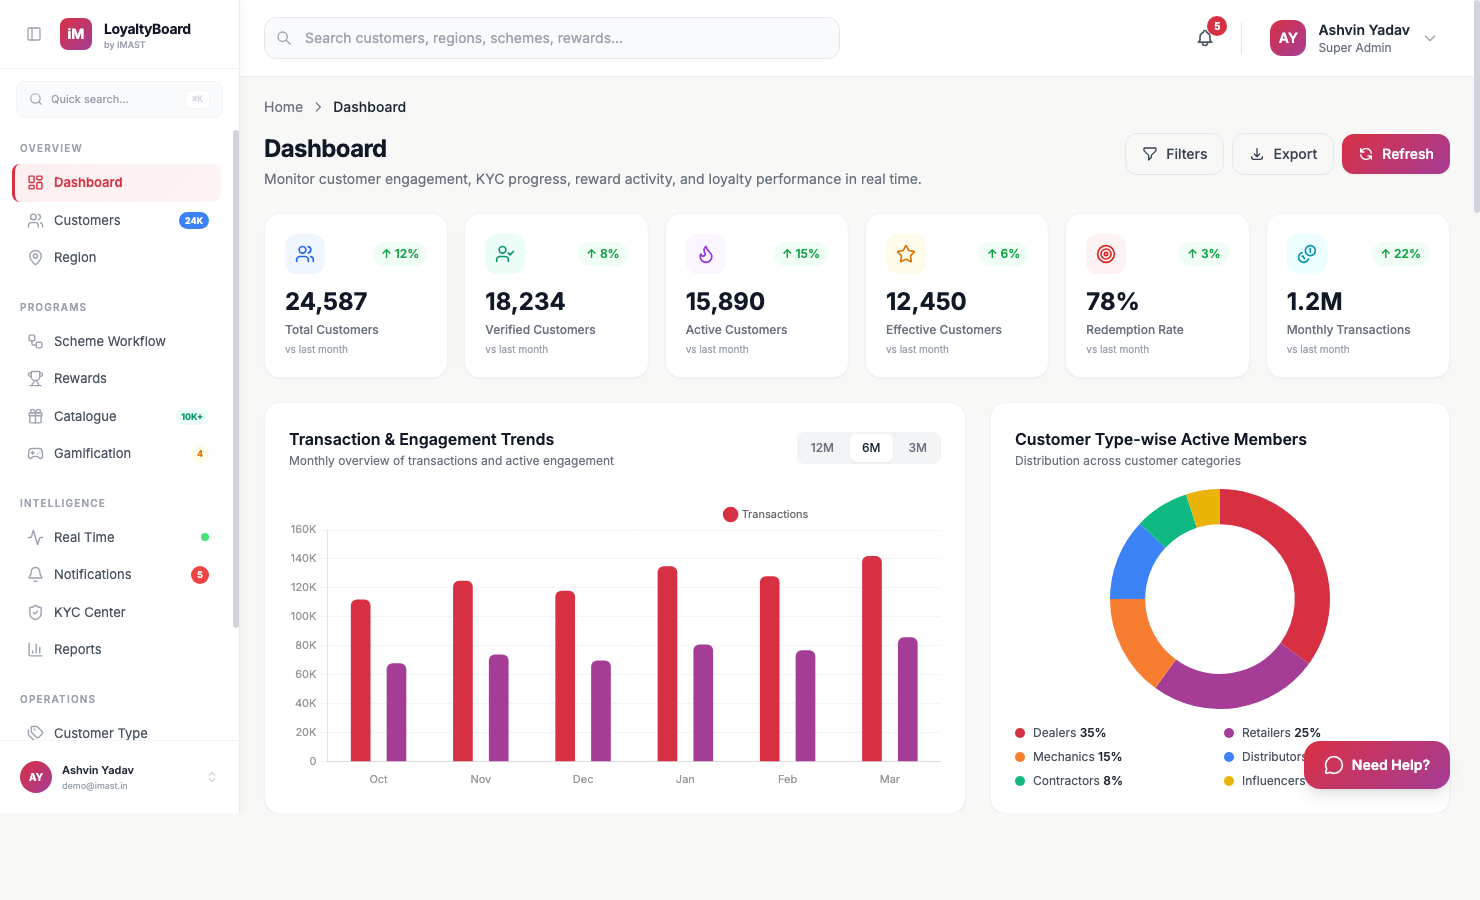
Task: Select the Rewards sidebar item
Action: pyautogui.click(x=80, y=378)
